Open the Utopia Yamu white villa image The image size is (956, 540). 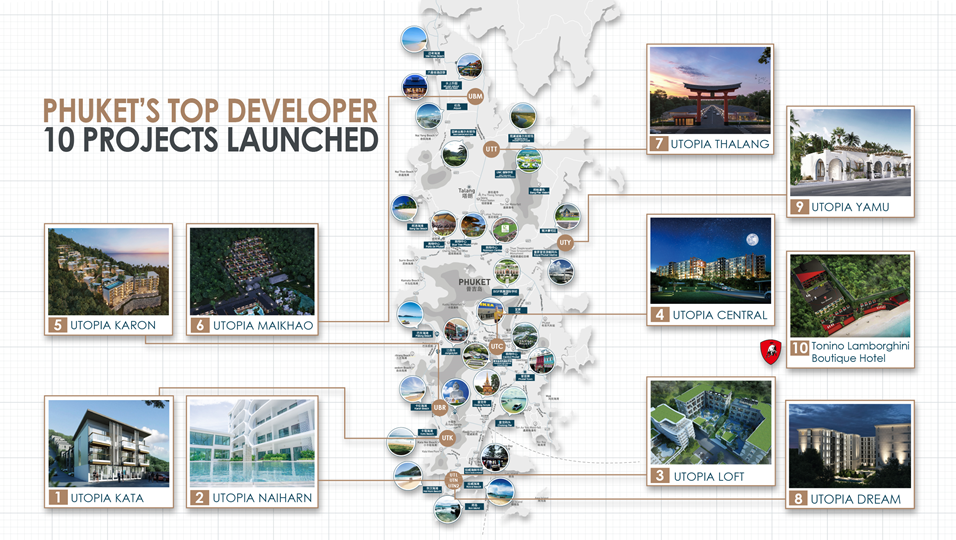851,153
